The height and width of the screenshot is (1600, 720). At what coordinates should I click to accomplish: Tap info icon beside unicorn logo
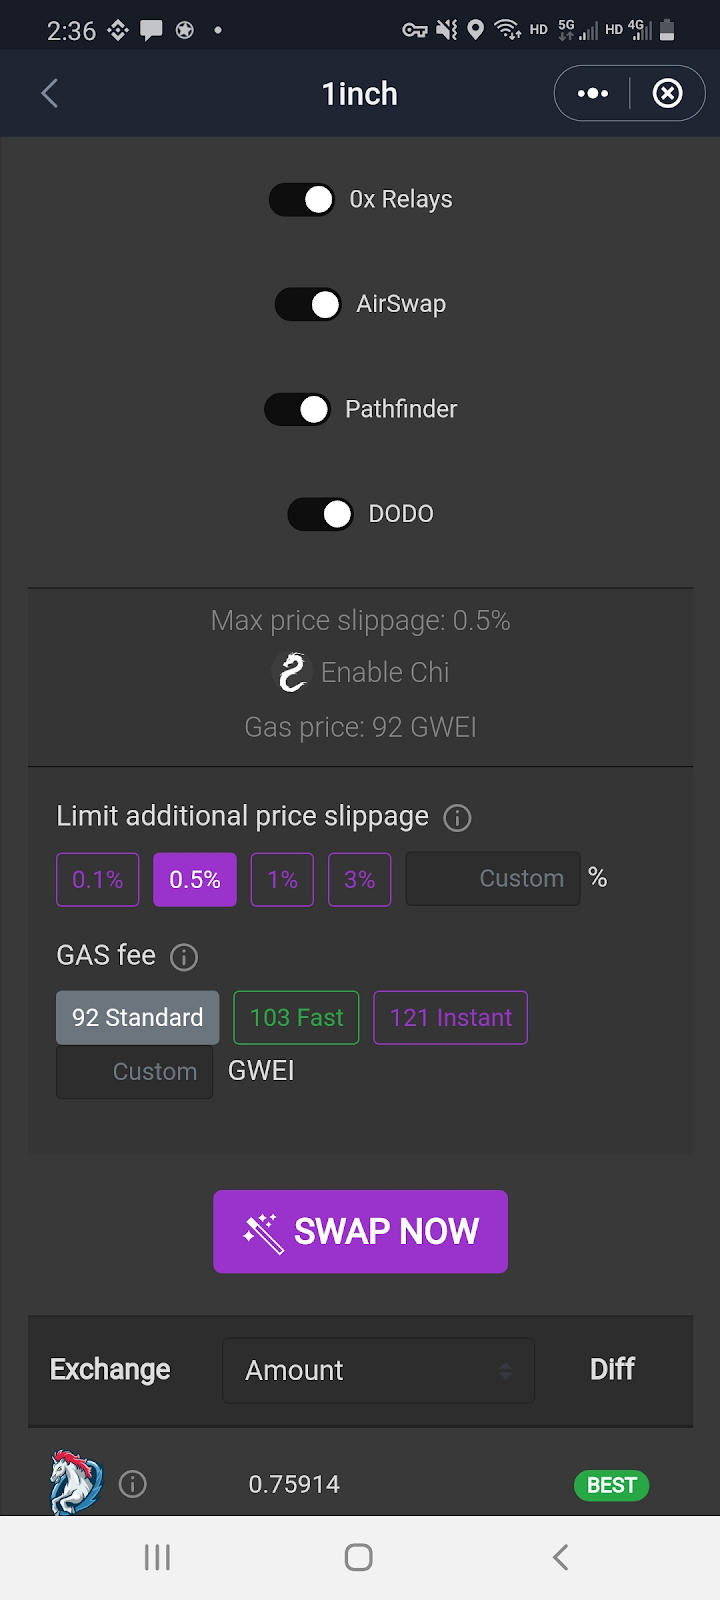133,1484
